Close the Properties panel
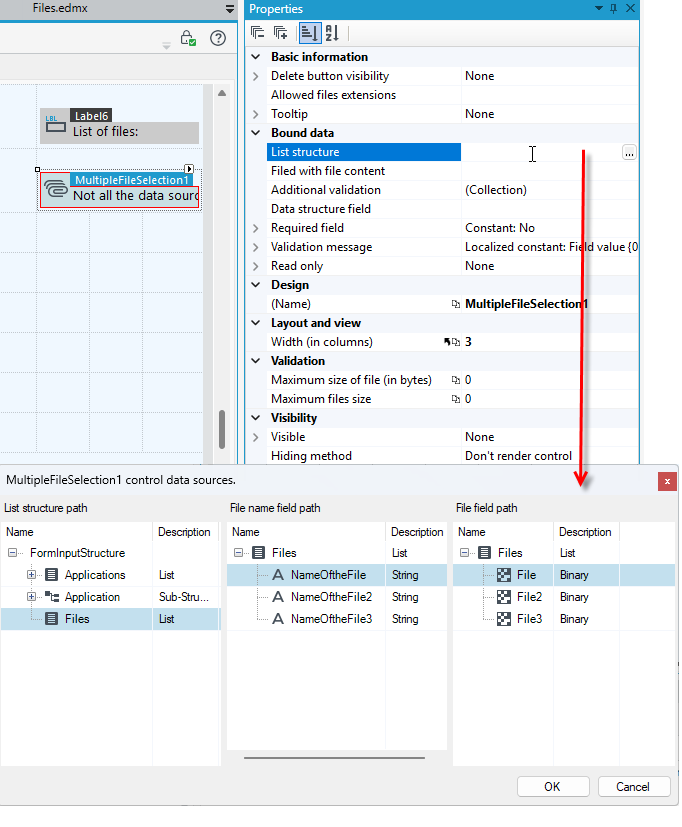Screen dimensions: 682x827 (x=630, y=8)
